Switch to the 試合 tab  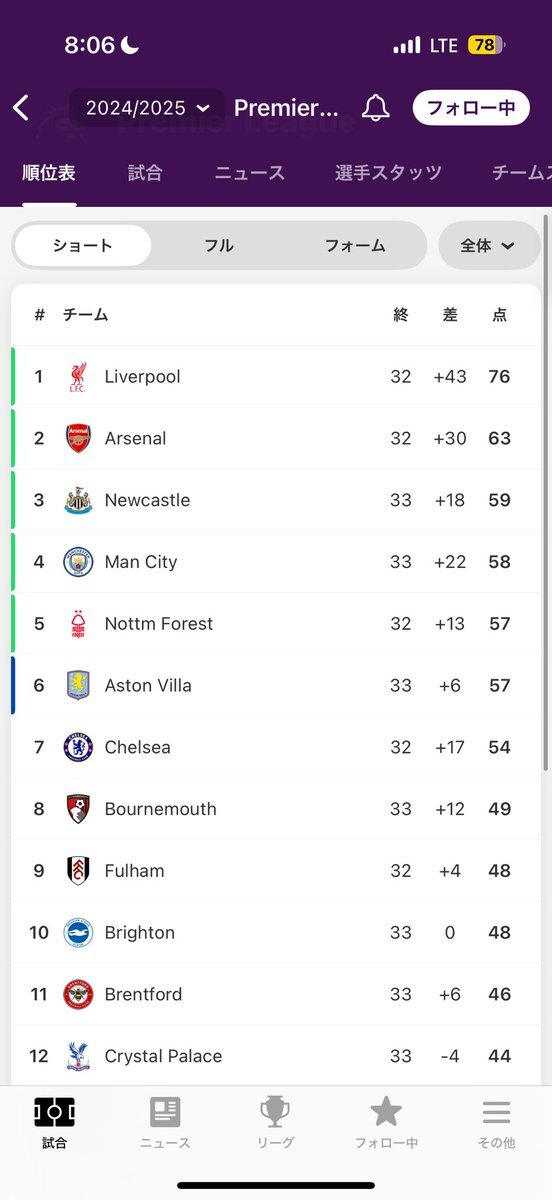(145, 173)
